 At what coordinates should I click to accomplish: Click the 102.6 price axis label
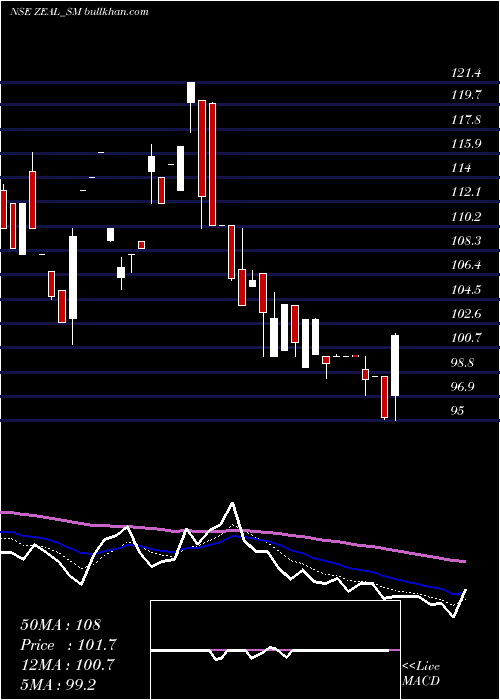tap(466, 314)
